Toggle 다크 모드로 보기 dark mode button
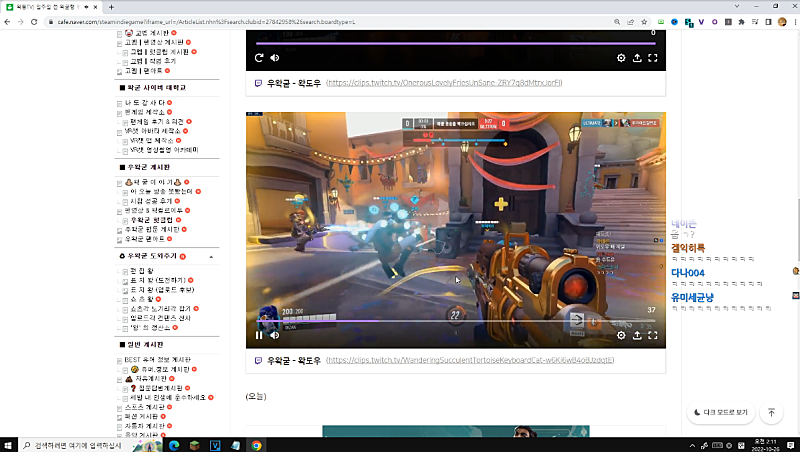 [720, 412]
